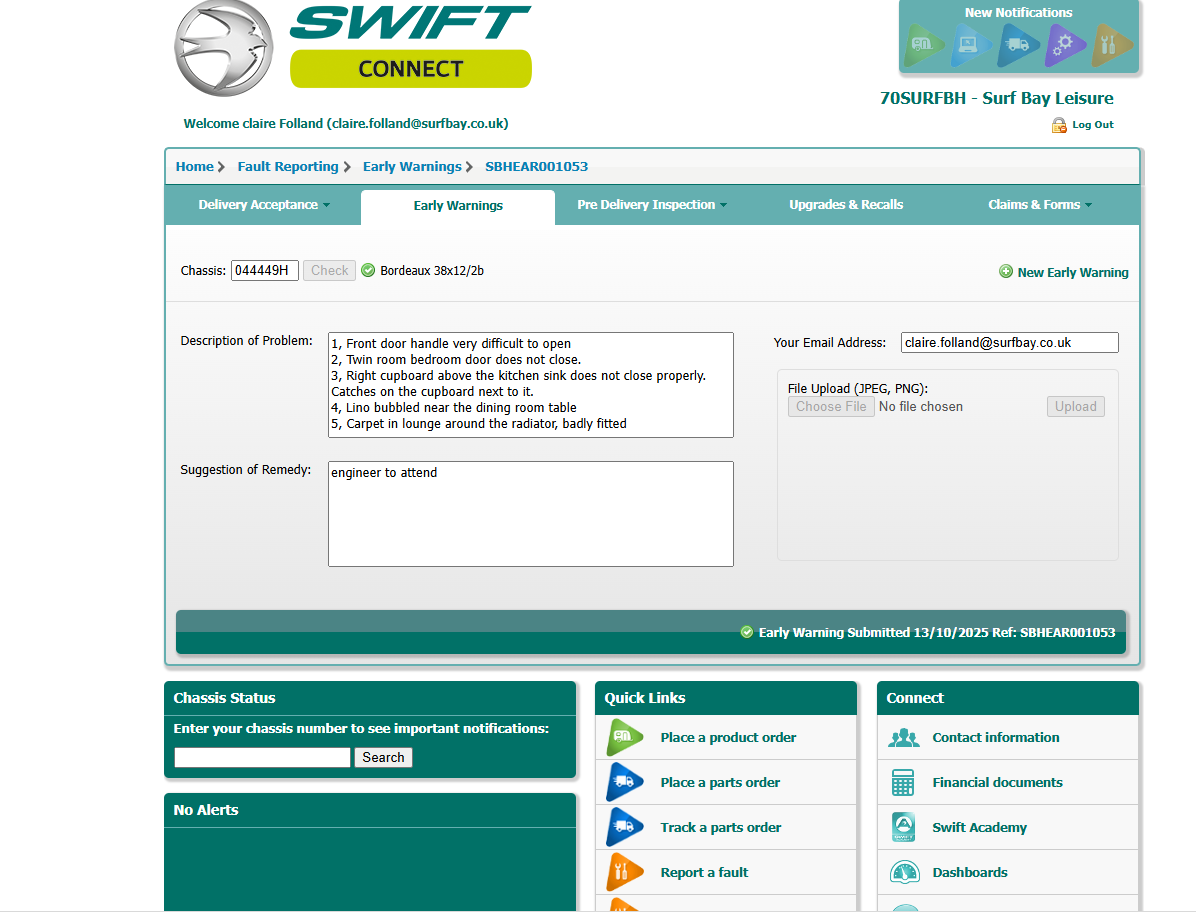Open the Place a product order link
Viewport: 1196px width, 912px height.
point(728,737)
